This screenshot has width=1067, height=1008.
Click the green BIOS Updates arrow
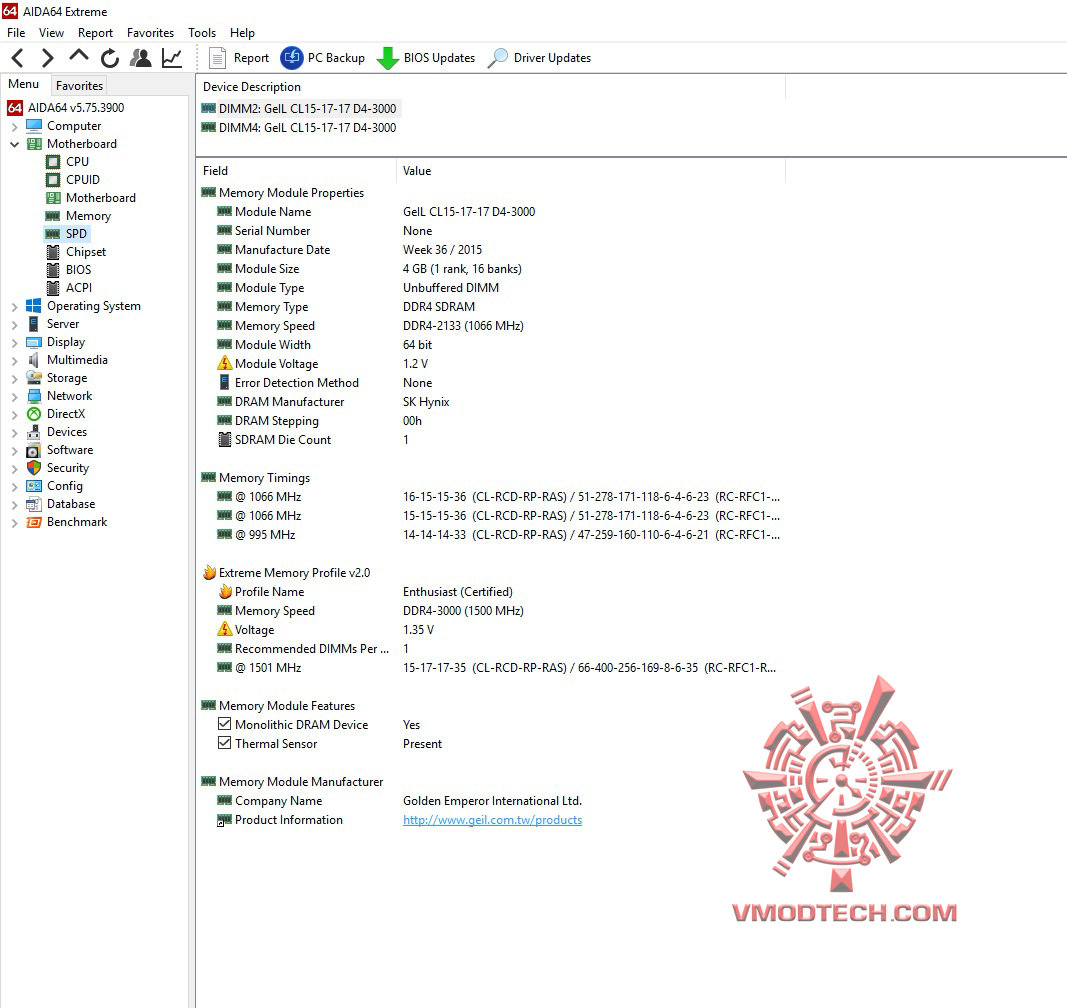coord(388,59)
